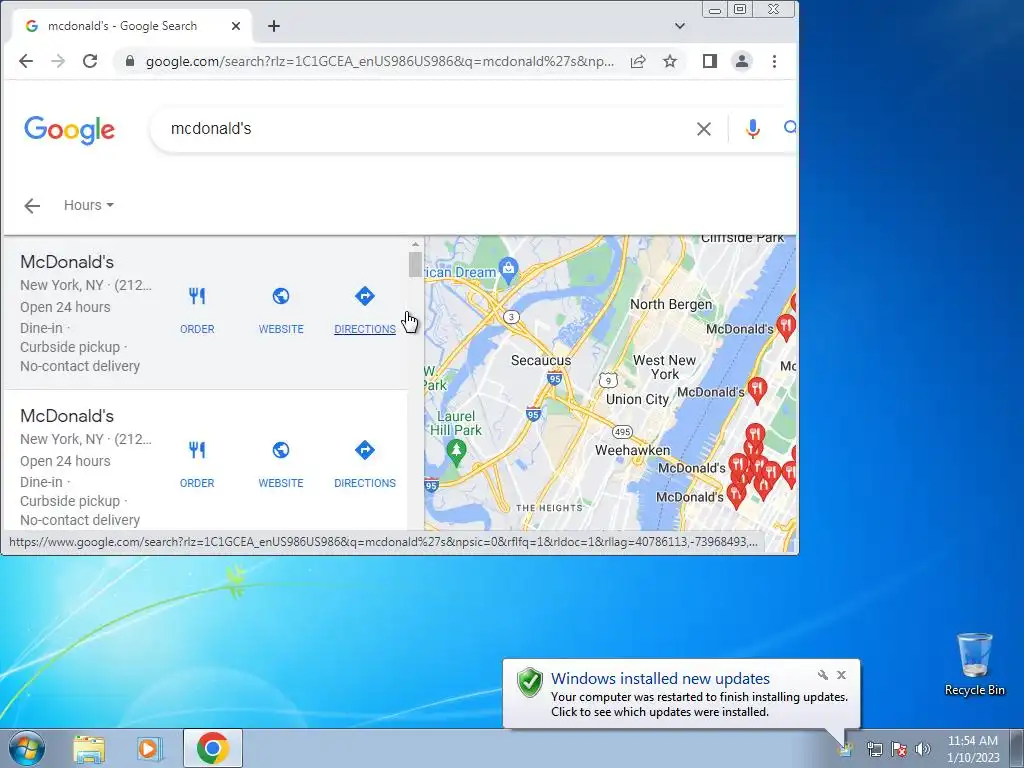Open the Chrome three-dot menu
Screen dimensions: 1024x768
click(x=775, y=61)
